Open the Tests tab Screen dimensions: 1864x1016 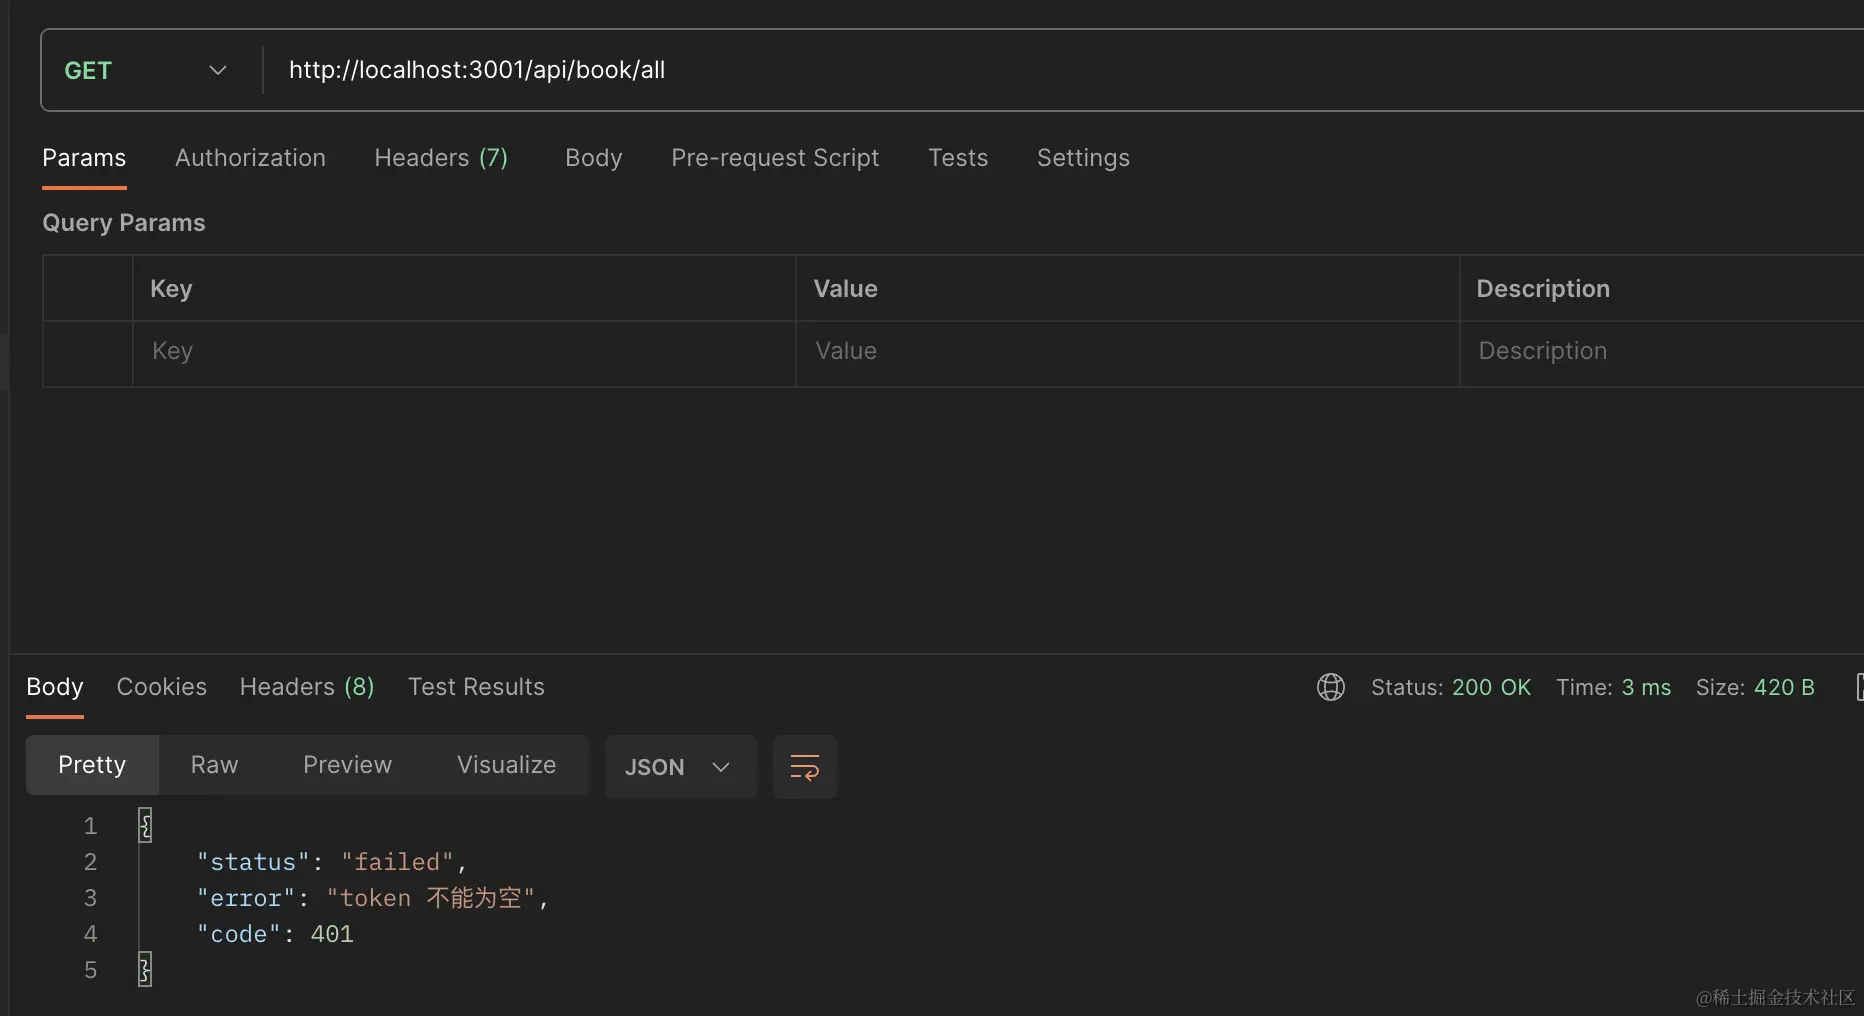coord(958,158)
